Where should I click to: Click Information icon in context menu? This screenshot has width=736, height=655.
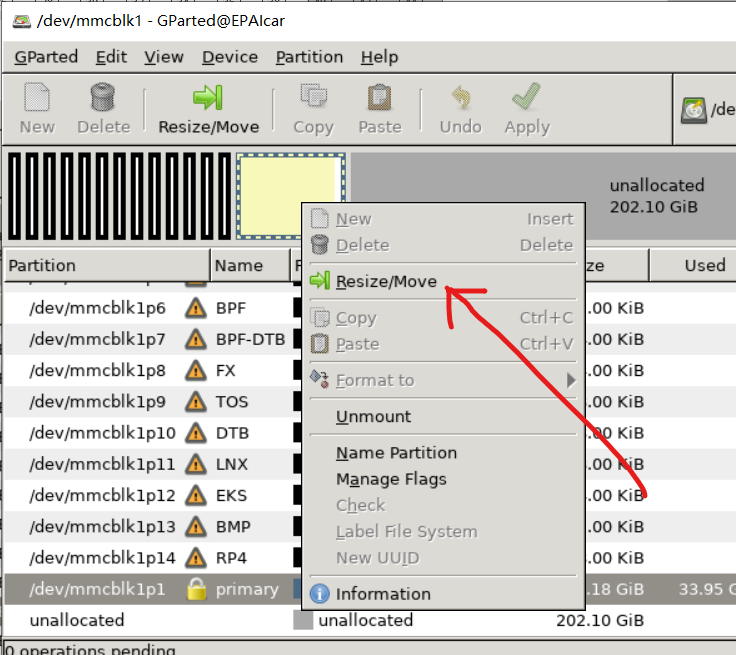click(x=320, y=594)
